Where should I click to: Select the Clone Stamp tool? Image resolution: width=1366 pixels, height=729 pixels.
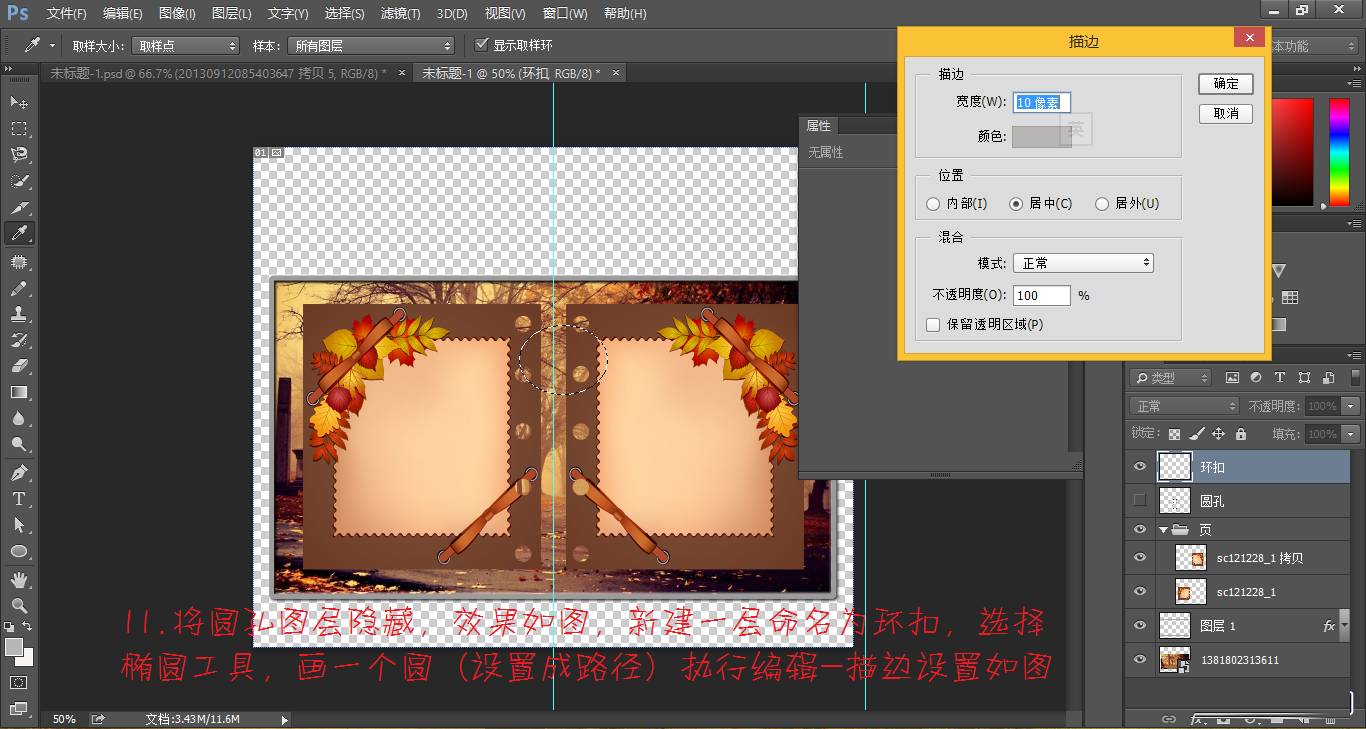[x=19, y=314]
